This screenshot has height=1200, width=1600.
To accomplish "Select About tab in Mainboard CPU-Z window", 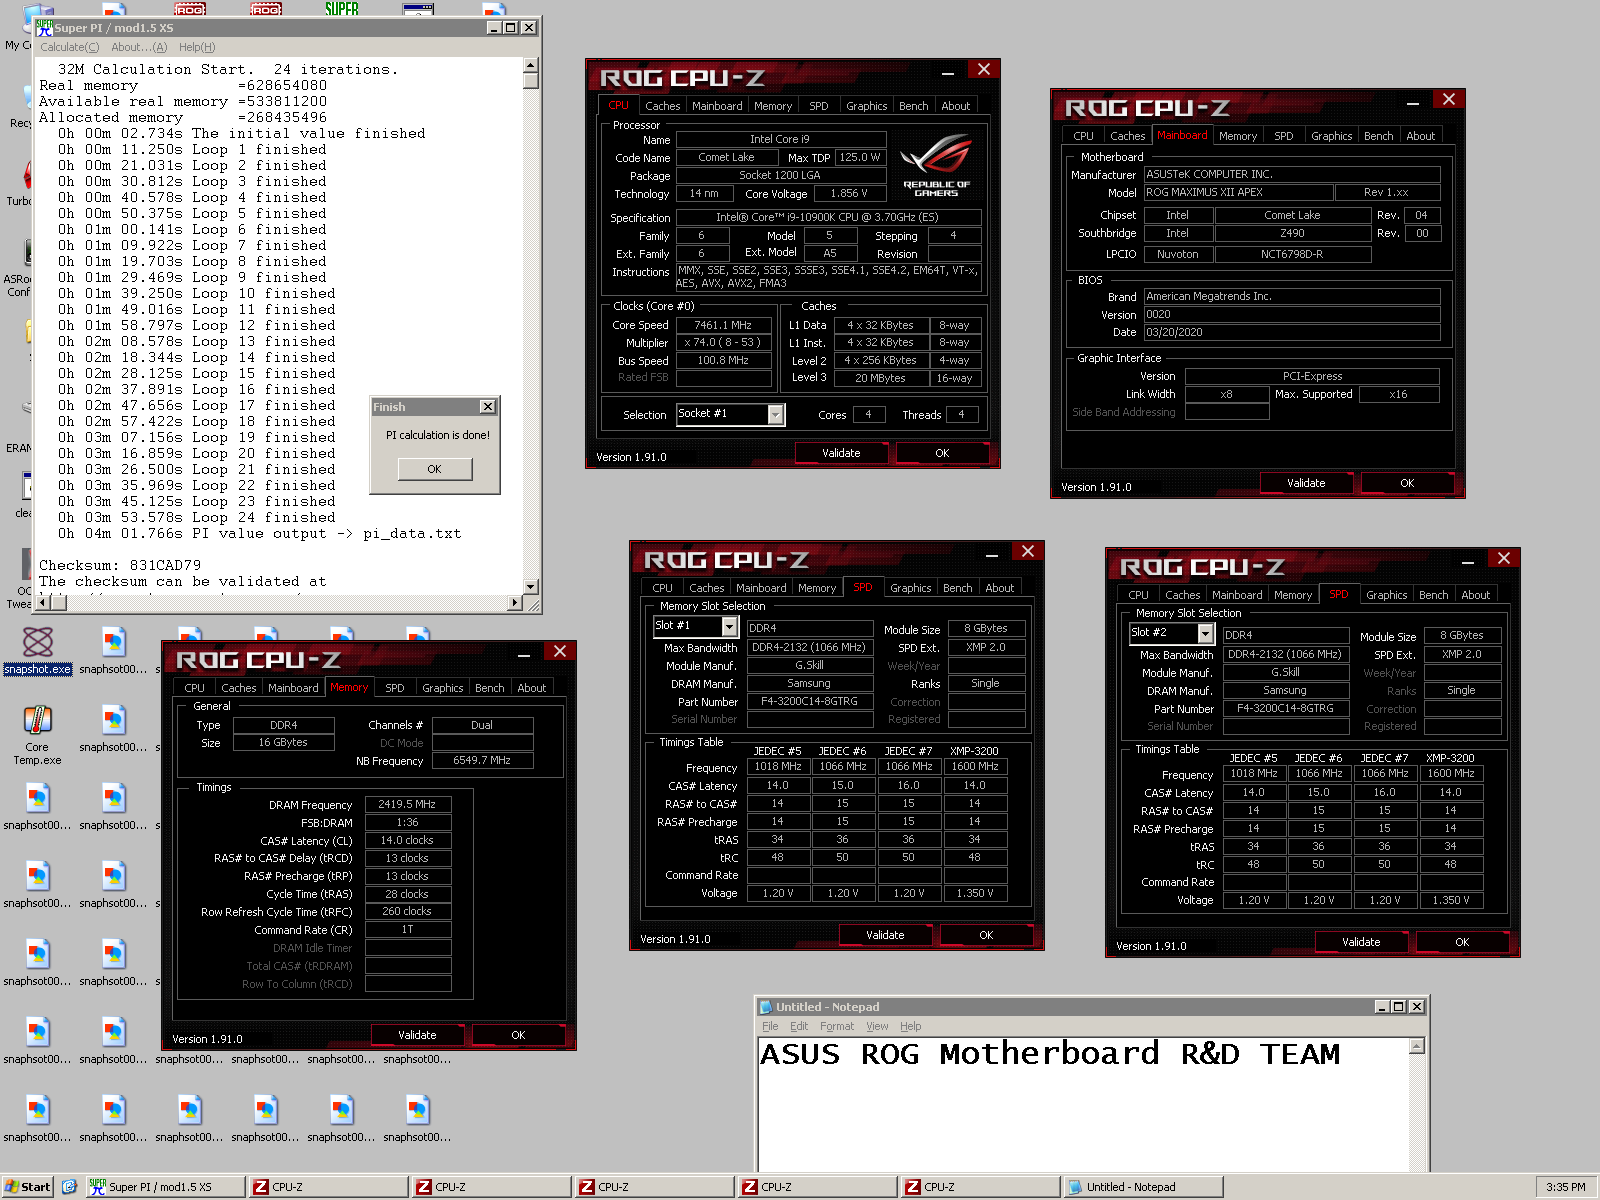I will 1420,136.
